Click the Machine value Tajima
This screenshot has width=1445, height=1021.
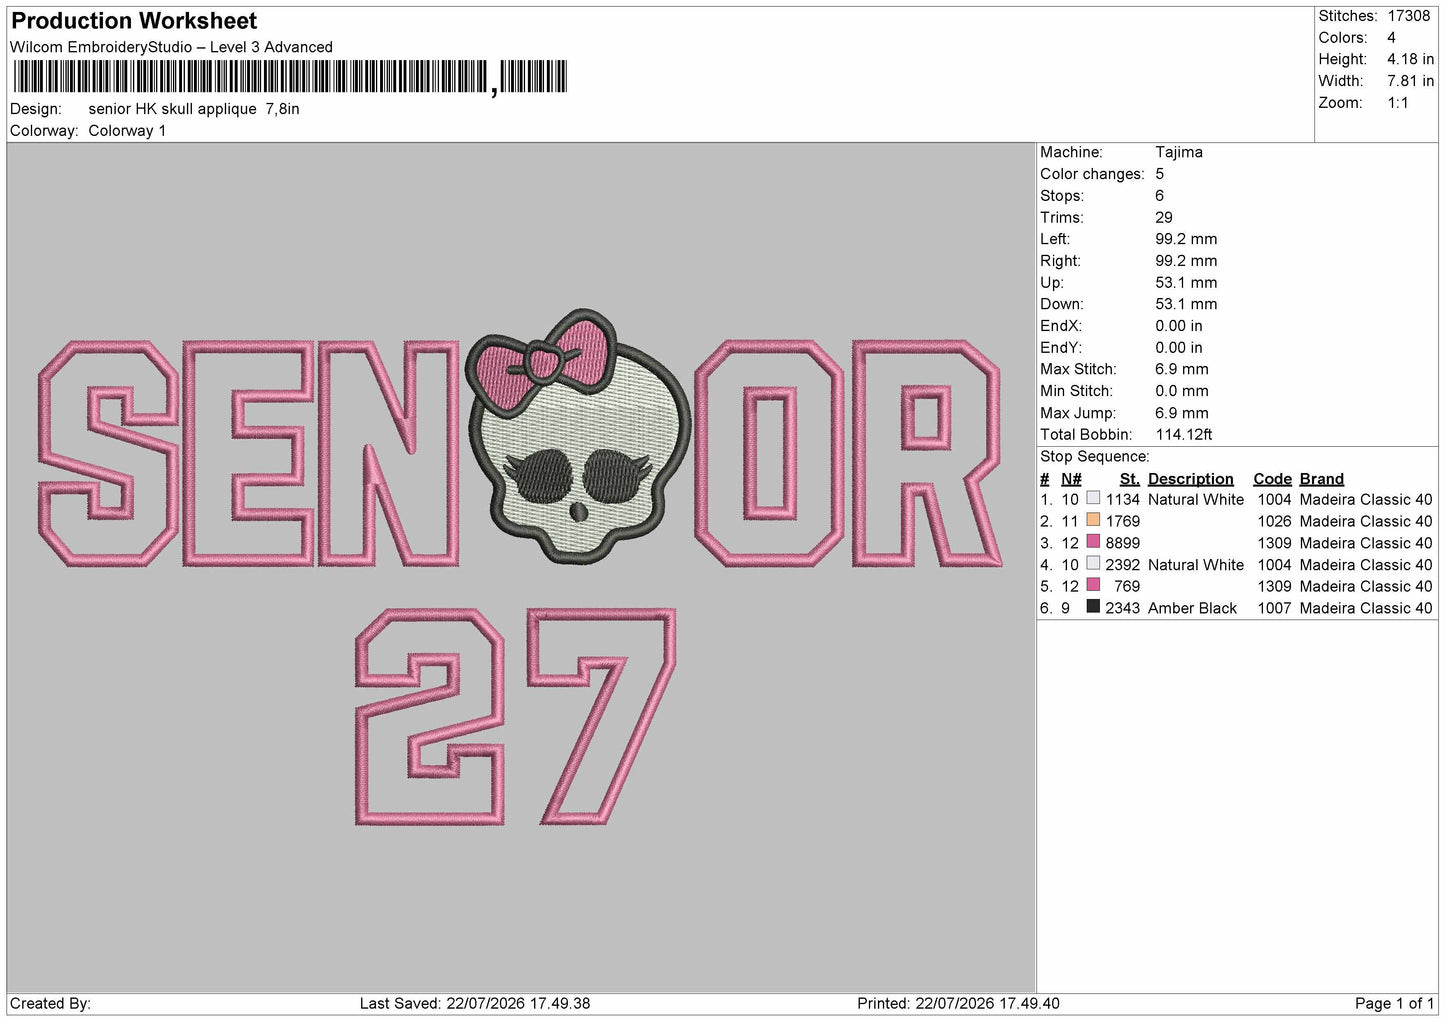(1179, 152)
